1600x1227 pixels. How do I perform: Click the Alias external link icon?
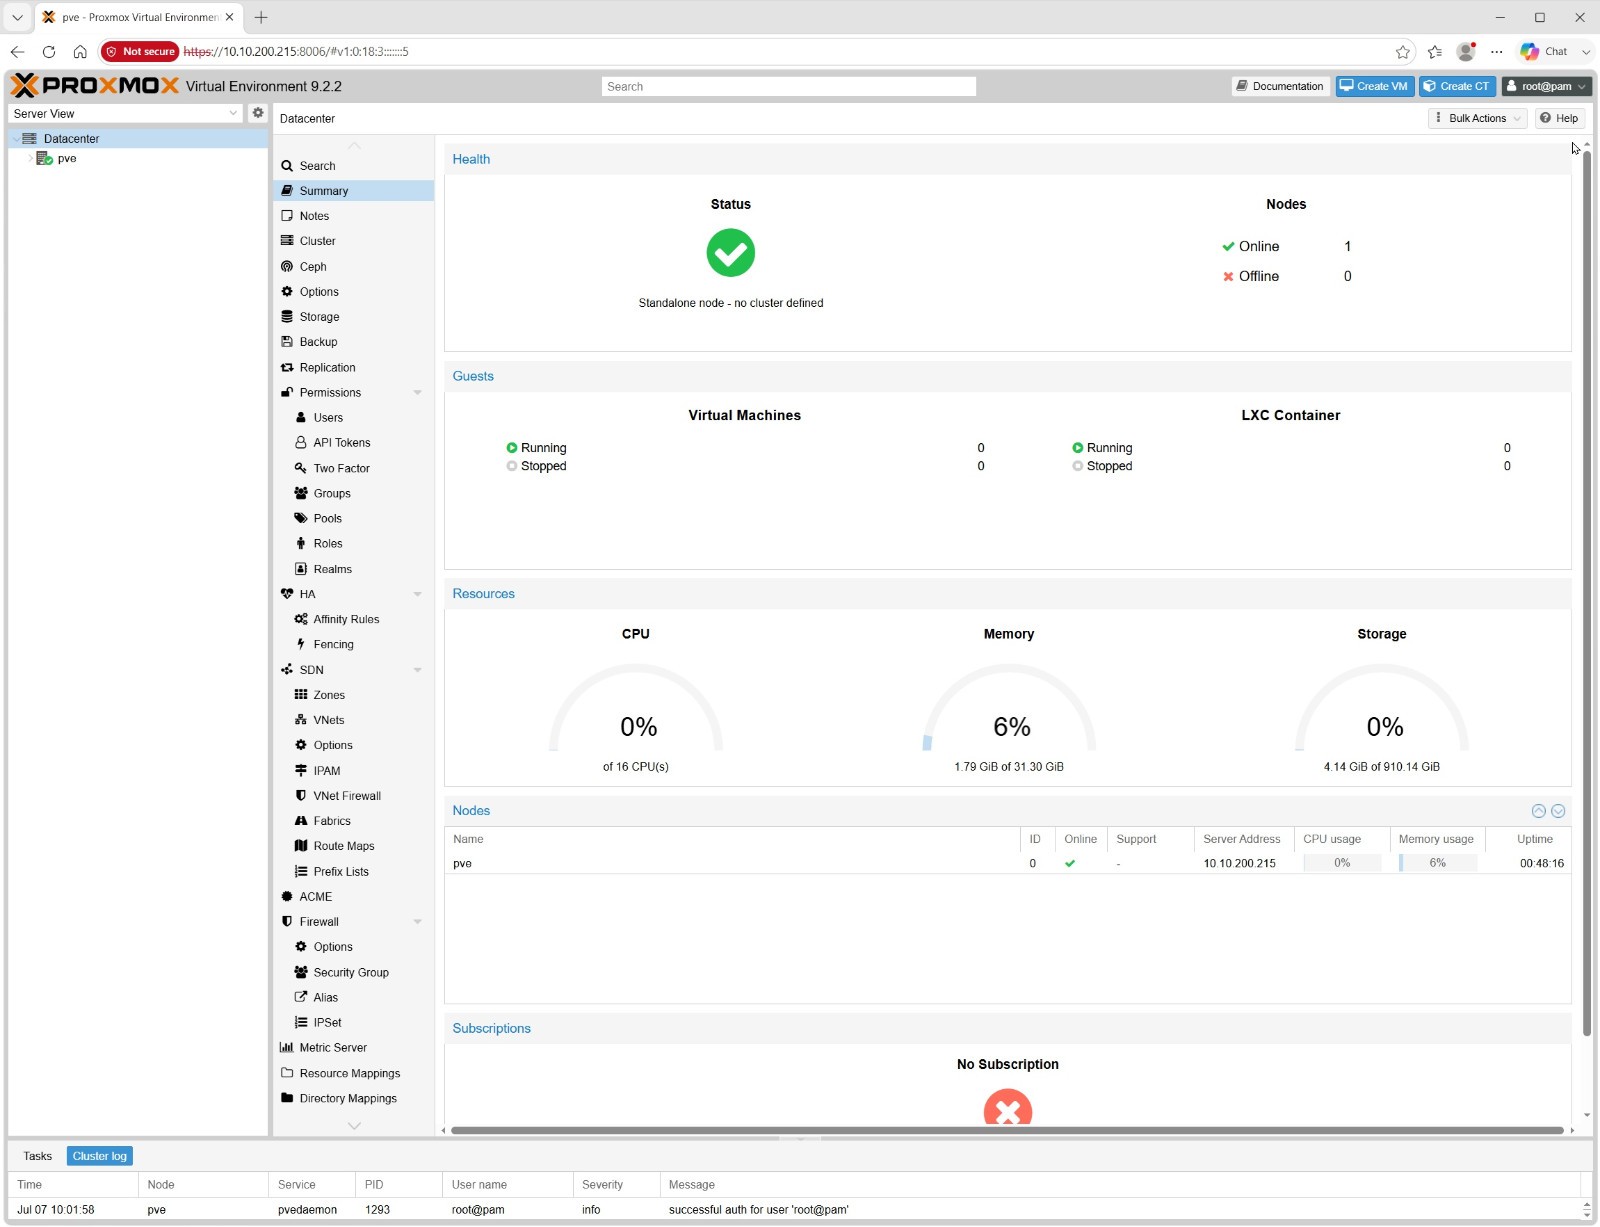point(301,997)
